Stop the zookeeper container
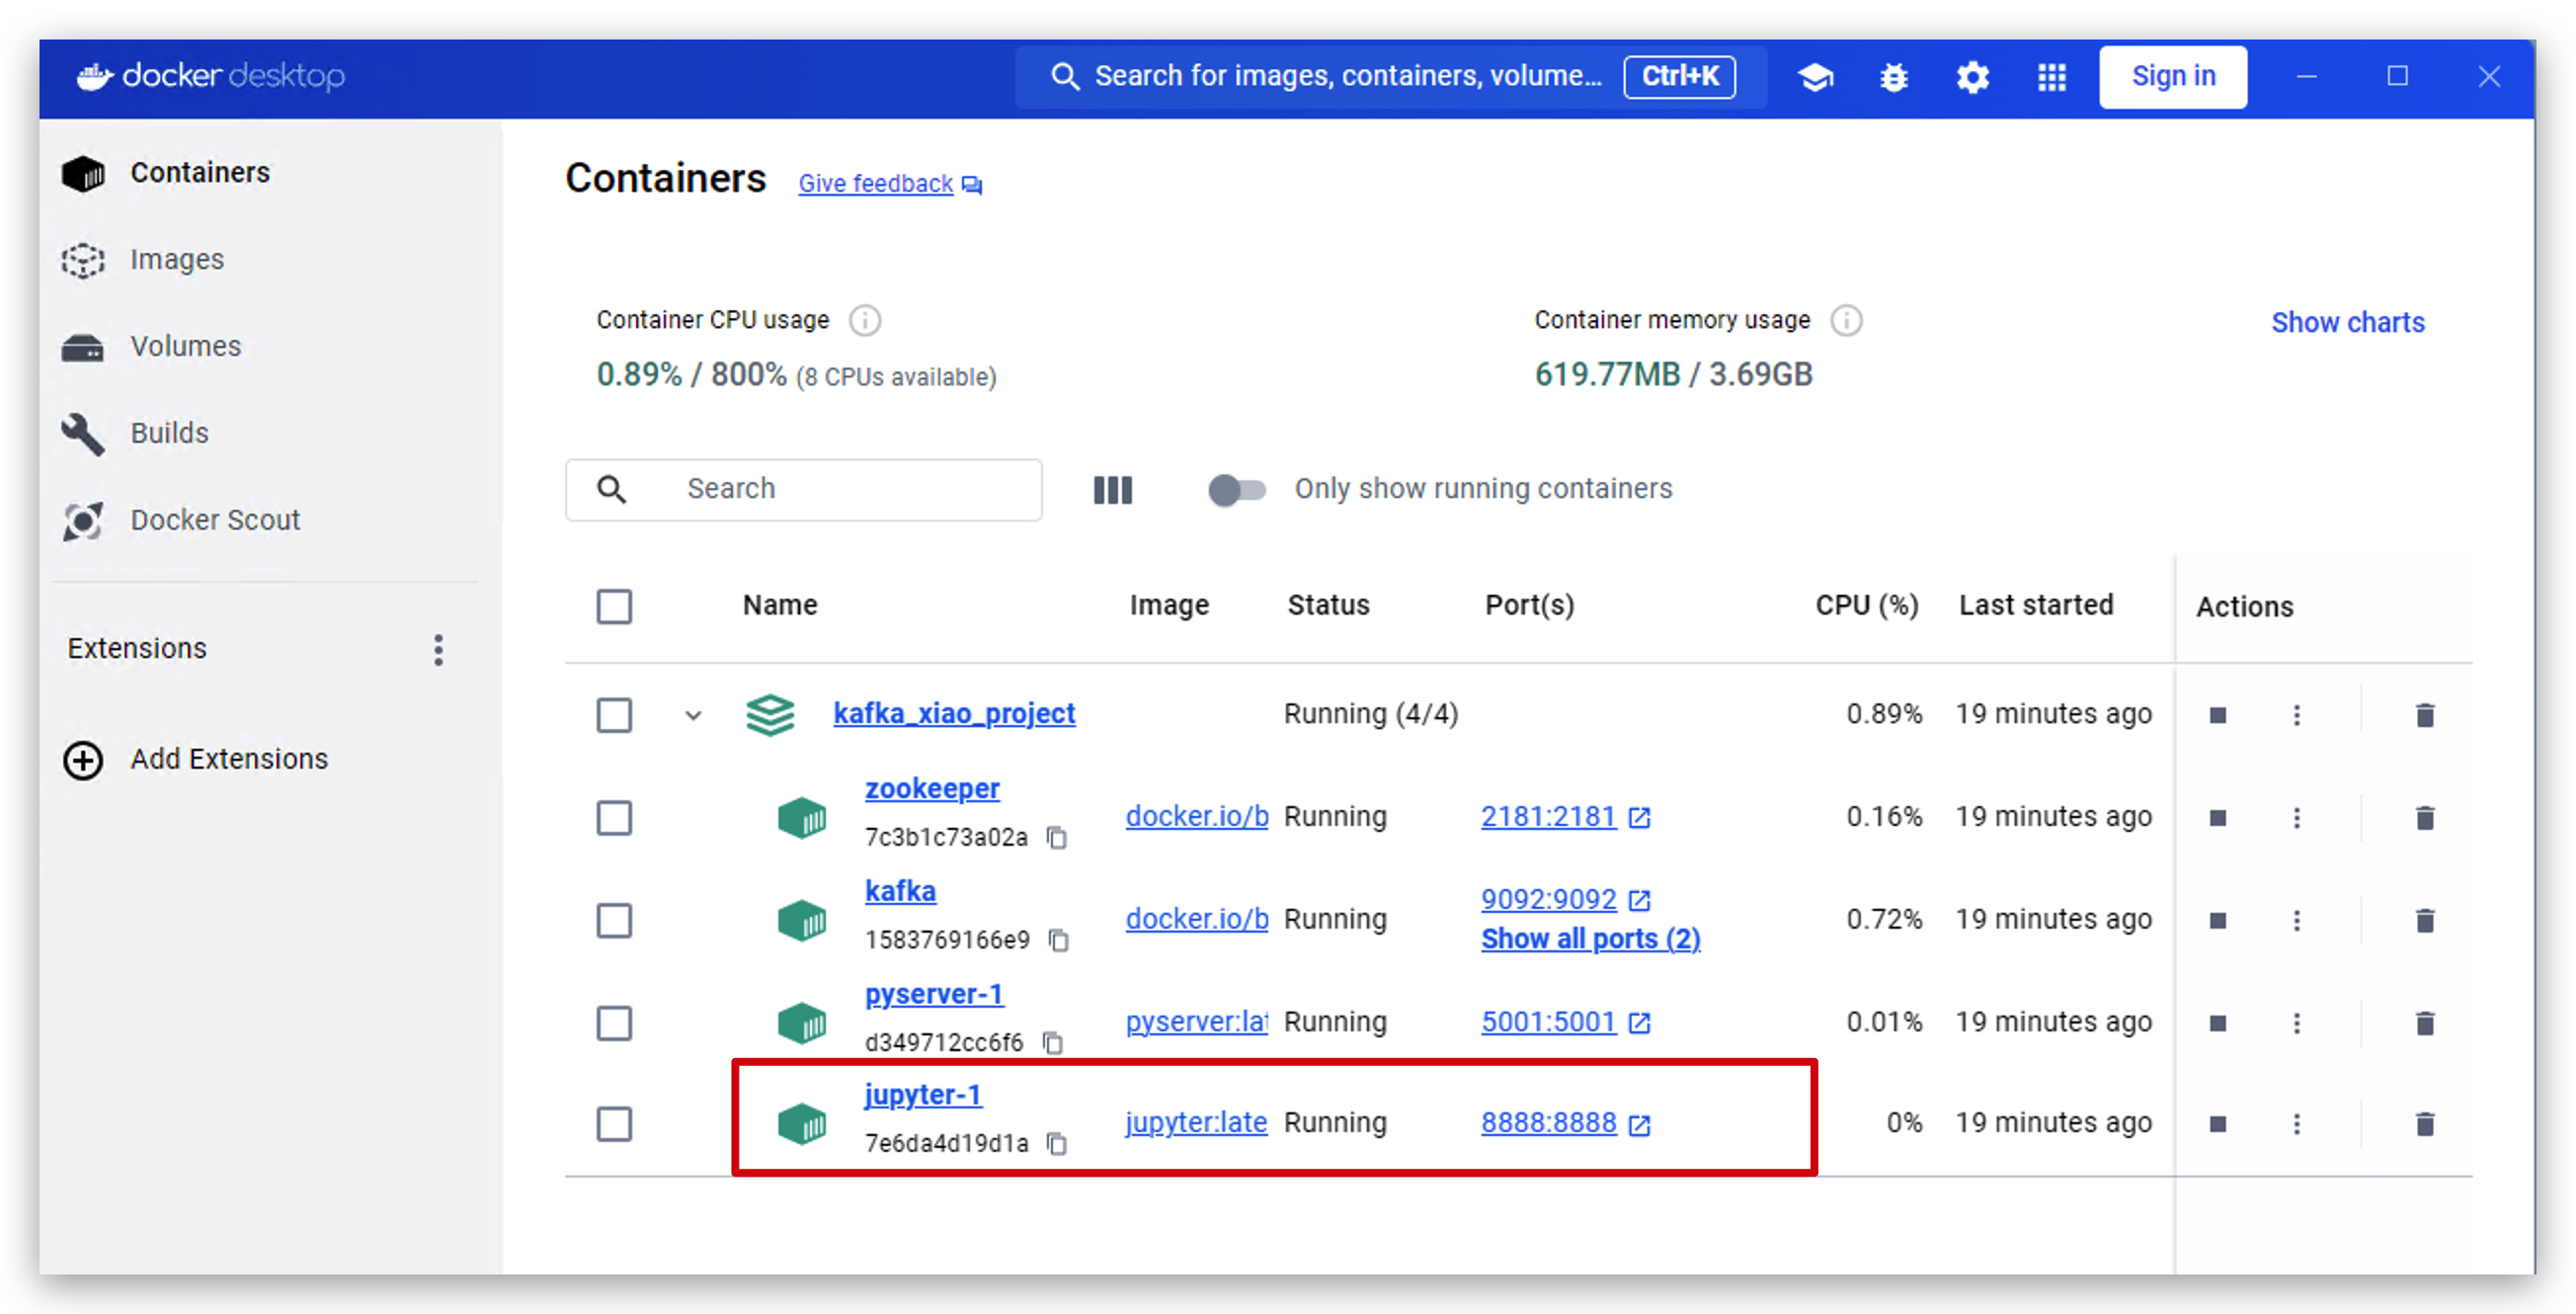This screenshot has height=1314, width=2576. (x=2218, y=818)
